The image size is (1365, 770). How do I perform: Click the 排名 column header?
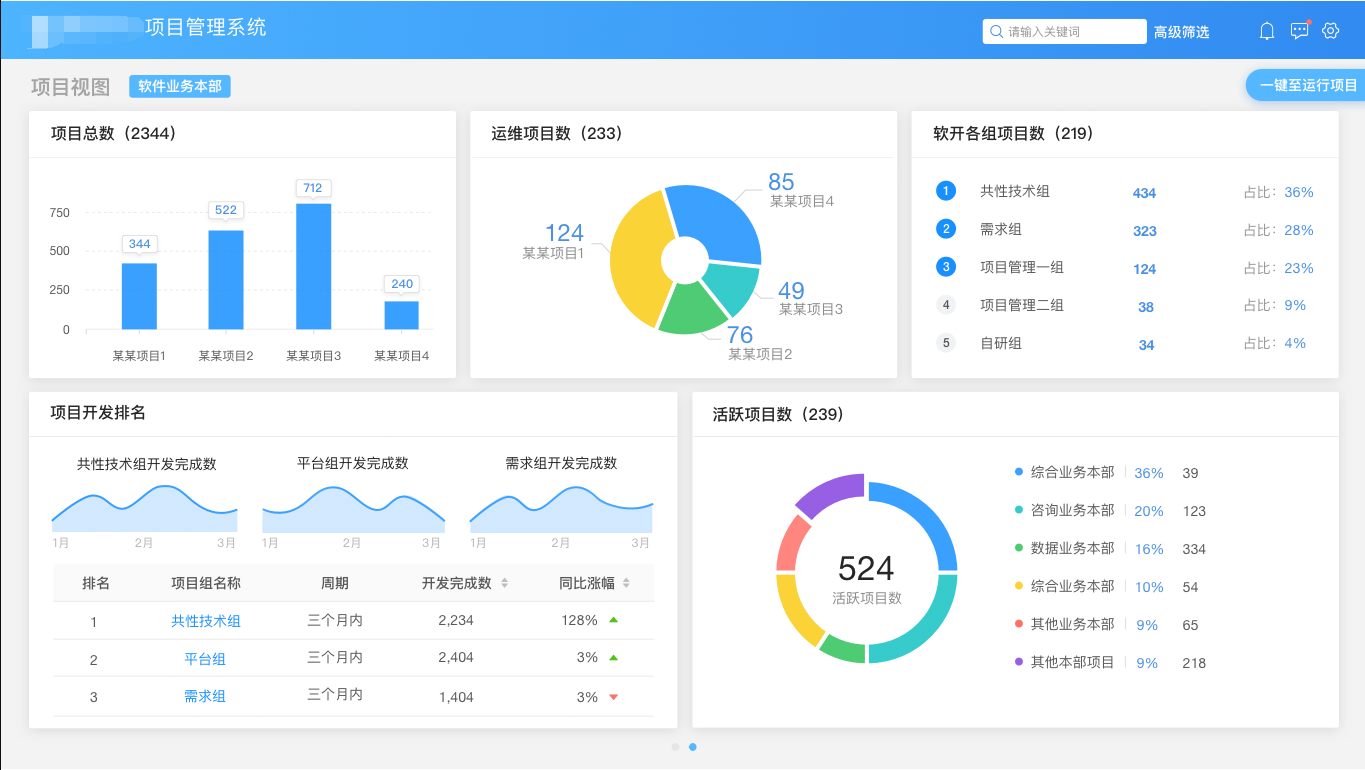coord(96,583)
